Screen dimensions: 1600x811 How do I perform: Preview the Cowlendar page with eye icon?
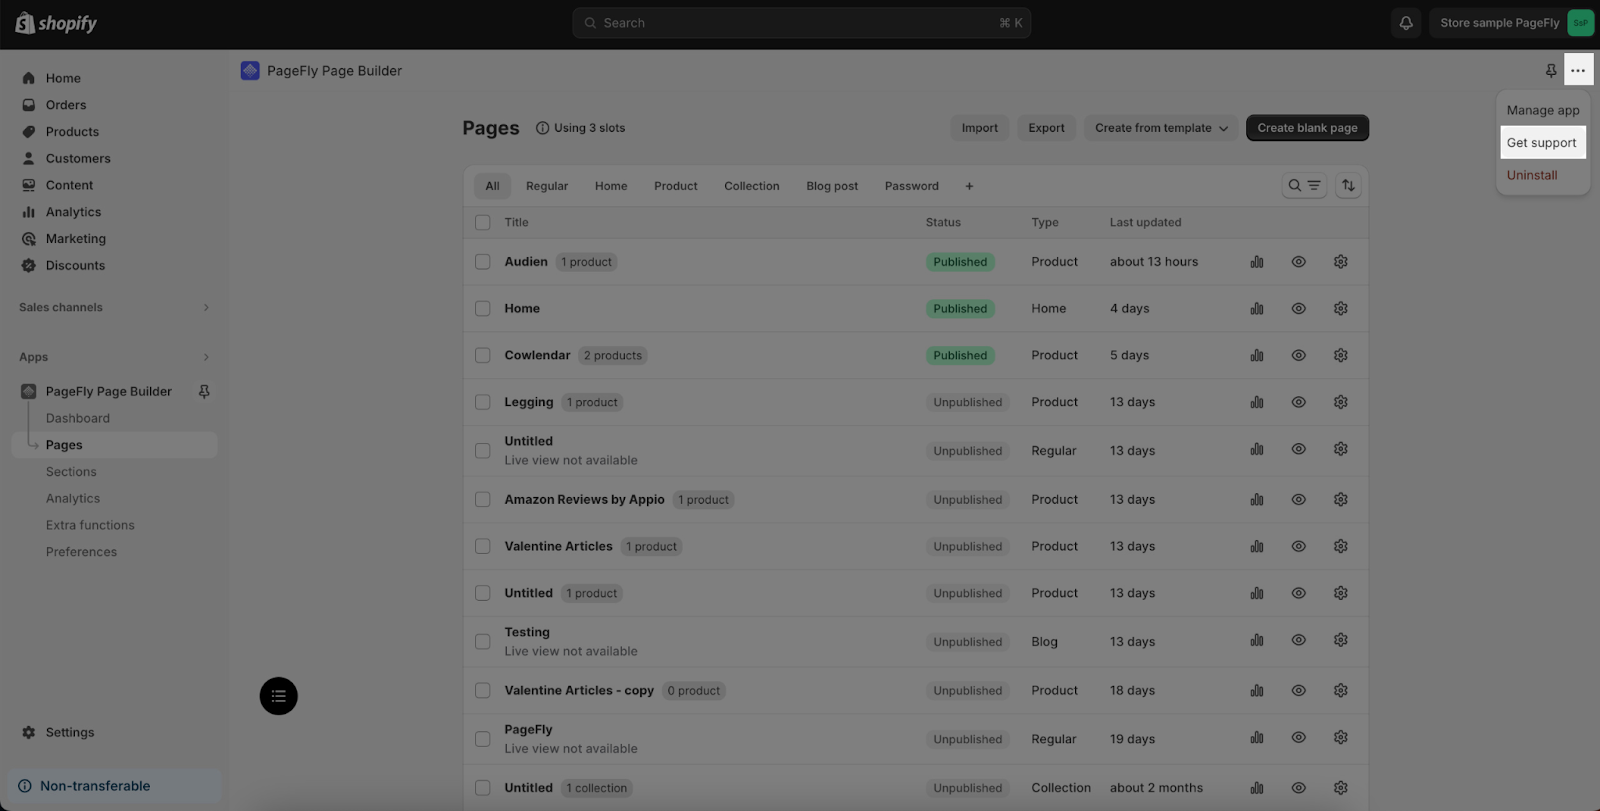(1299, 355)
